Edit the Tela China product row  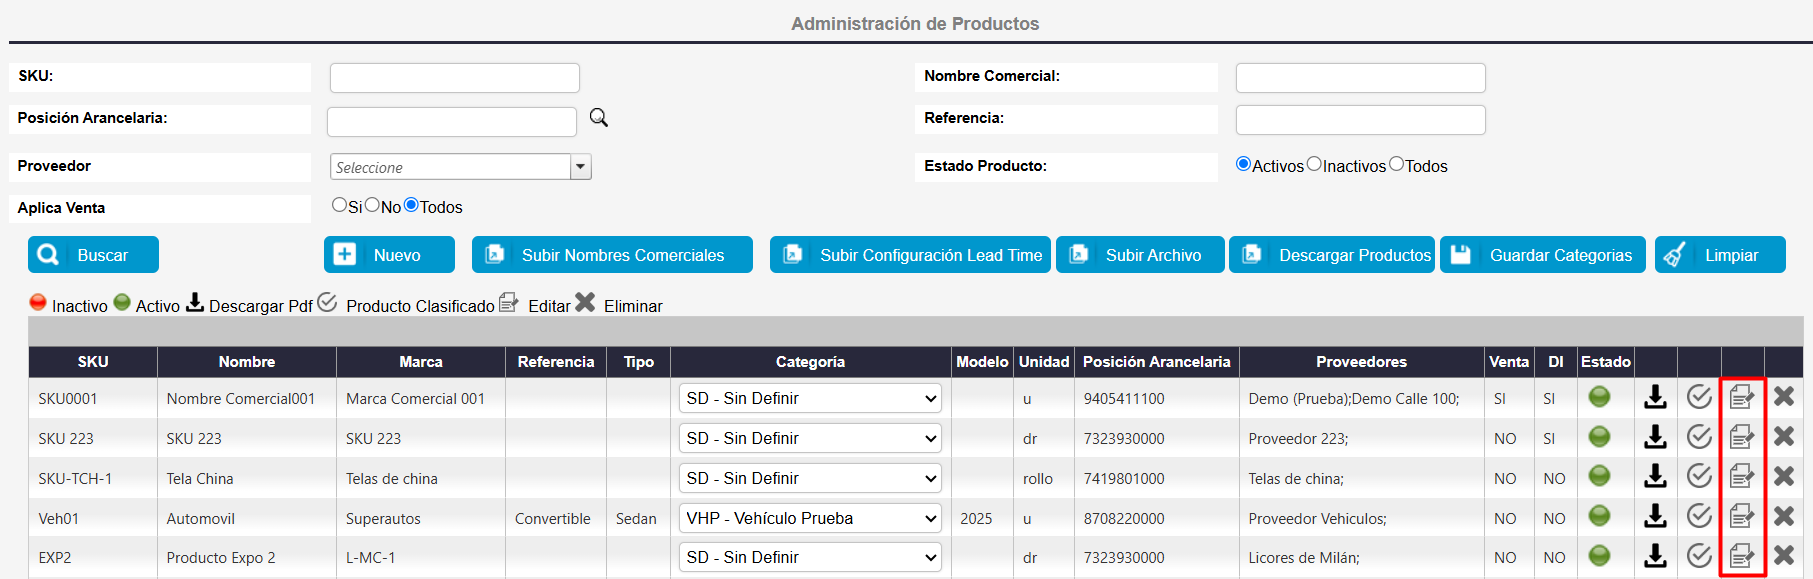pos(1741,477)
